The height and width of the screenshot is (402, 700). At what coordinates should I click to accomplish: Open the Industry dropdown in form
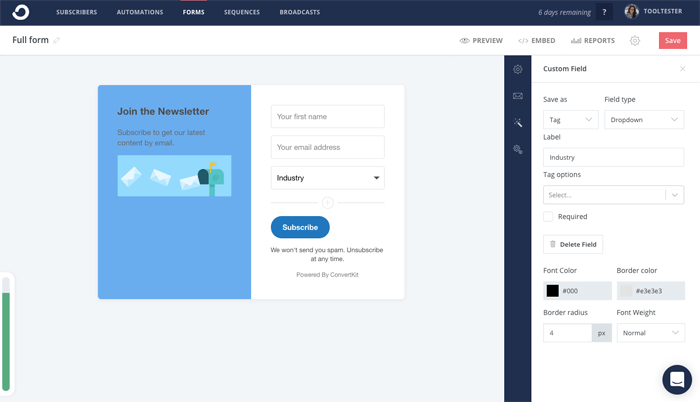tap(327, 178)
